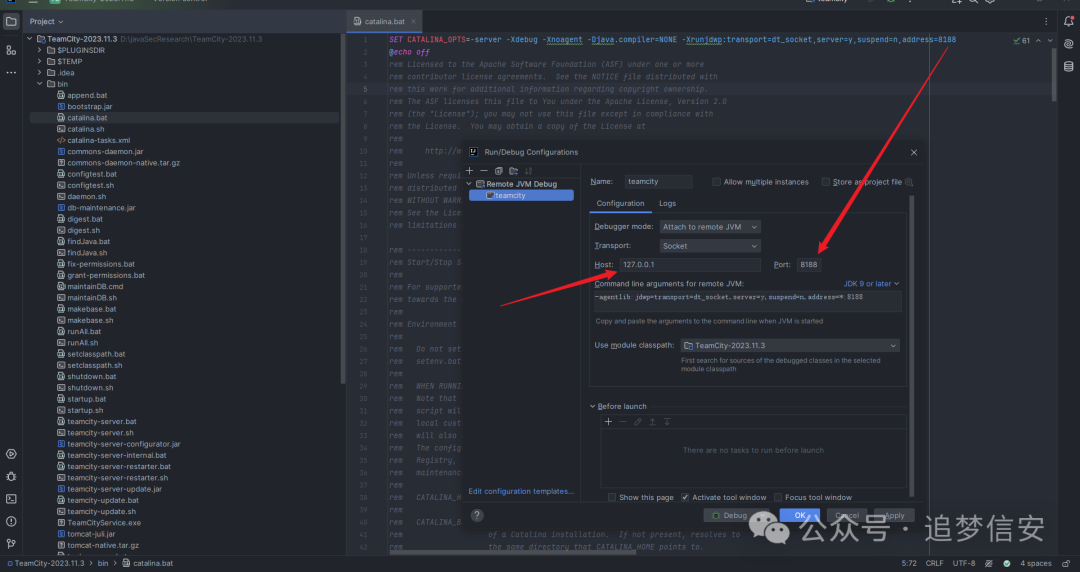Open the Debug tool window bug icon
Screen dimensions: 1080x572
tap(11, 476)
